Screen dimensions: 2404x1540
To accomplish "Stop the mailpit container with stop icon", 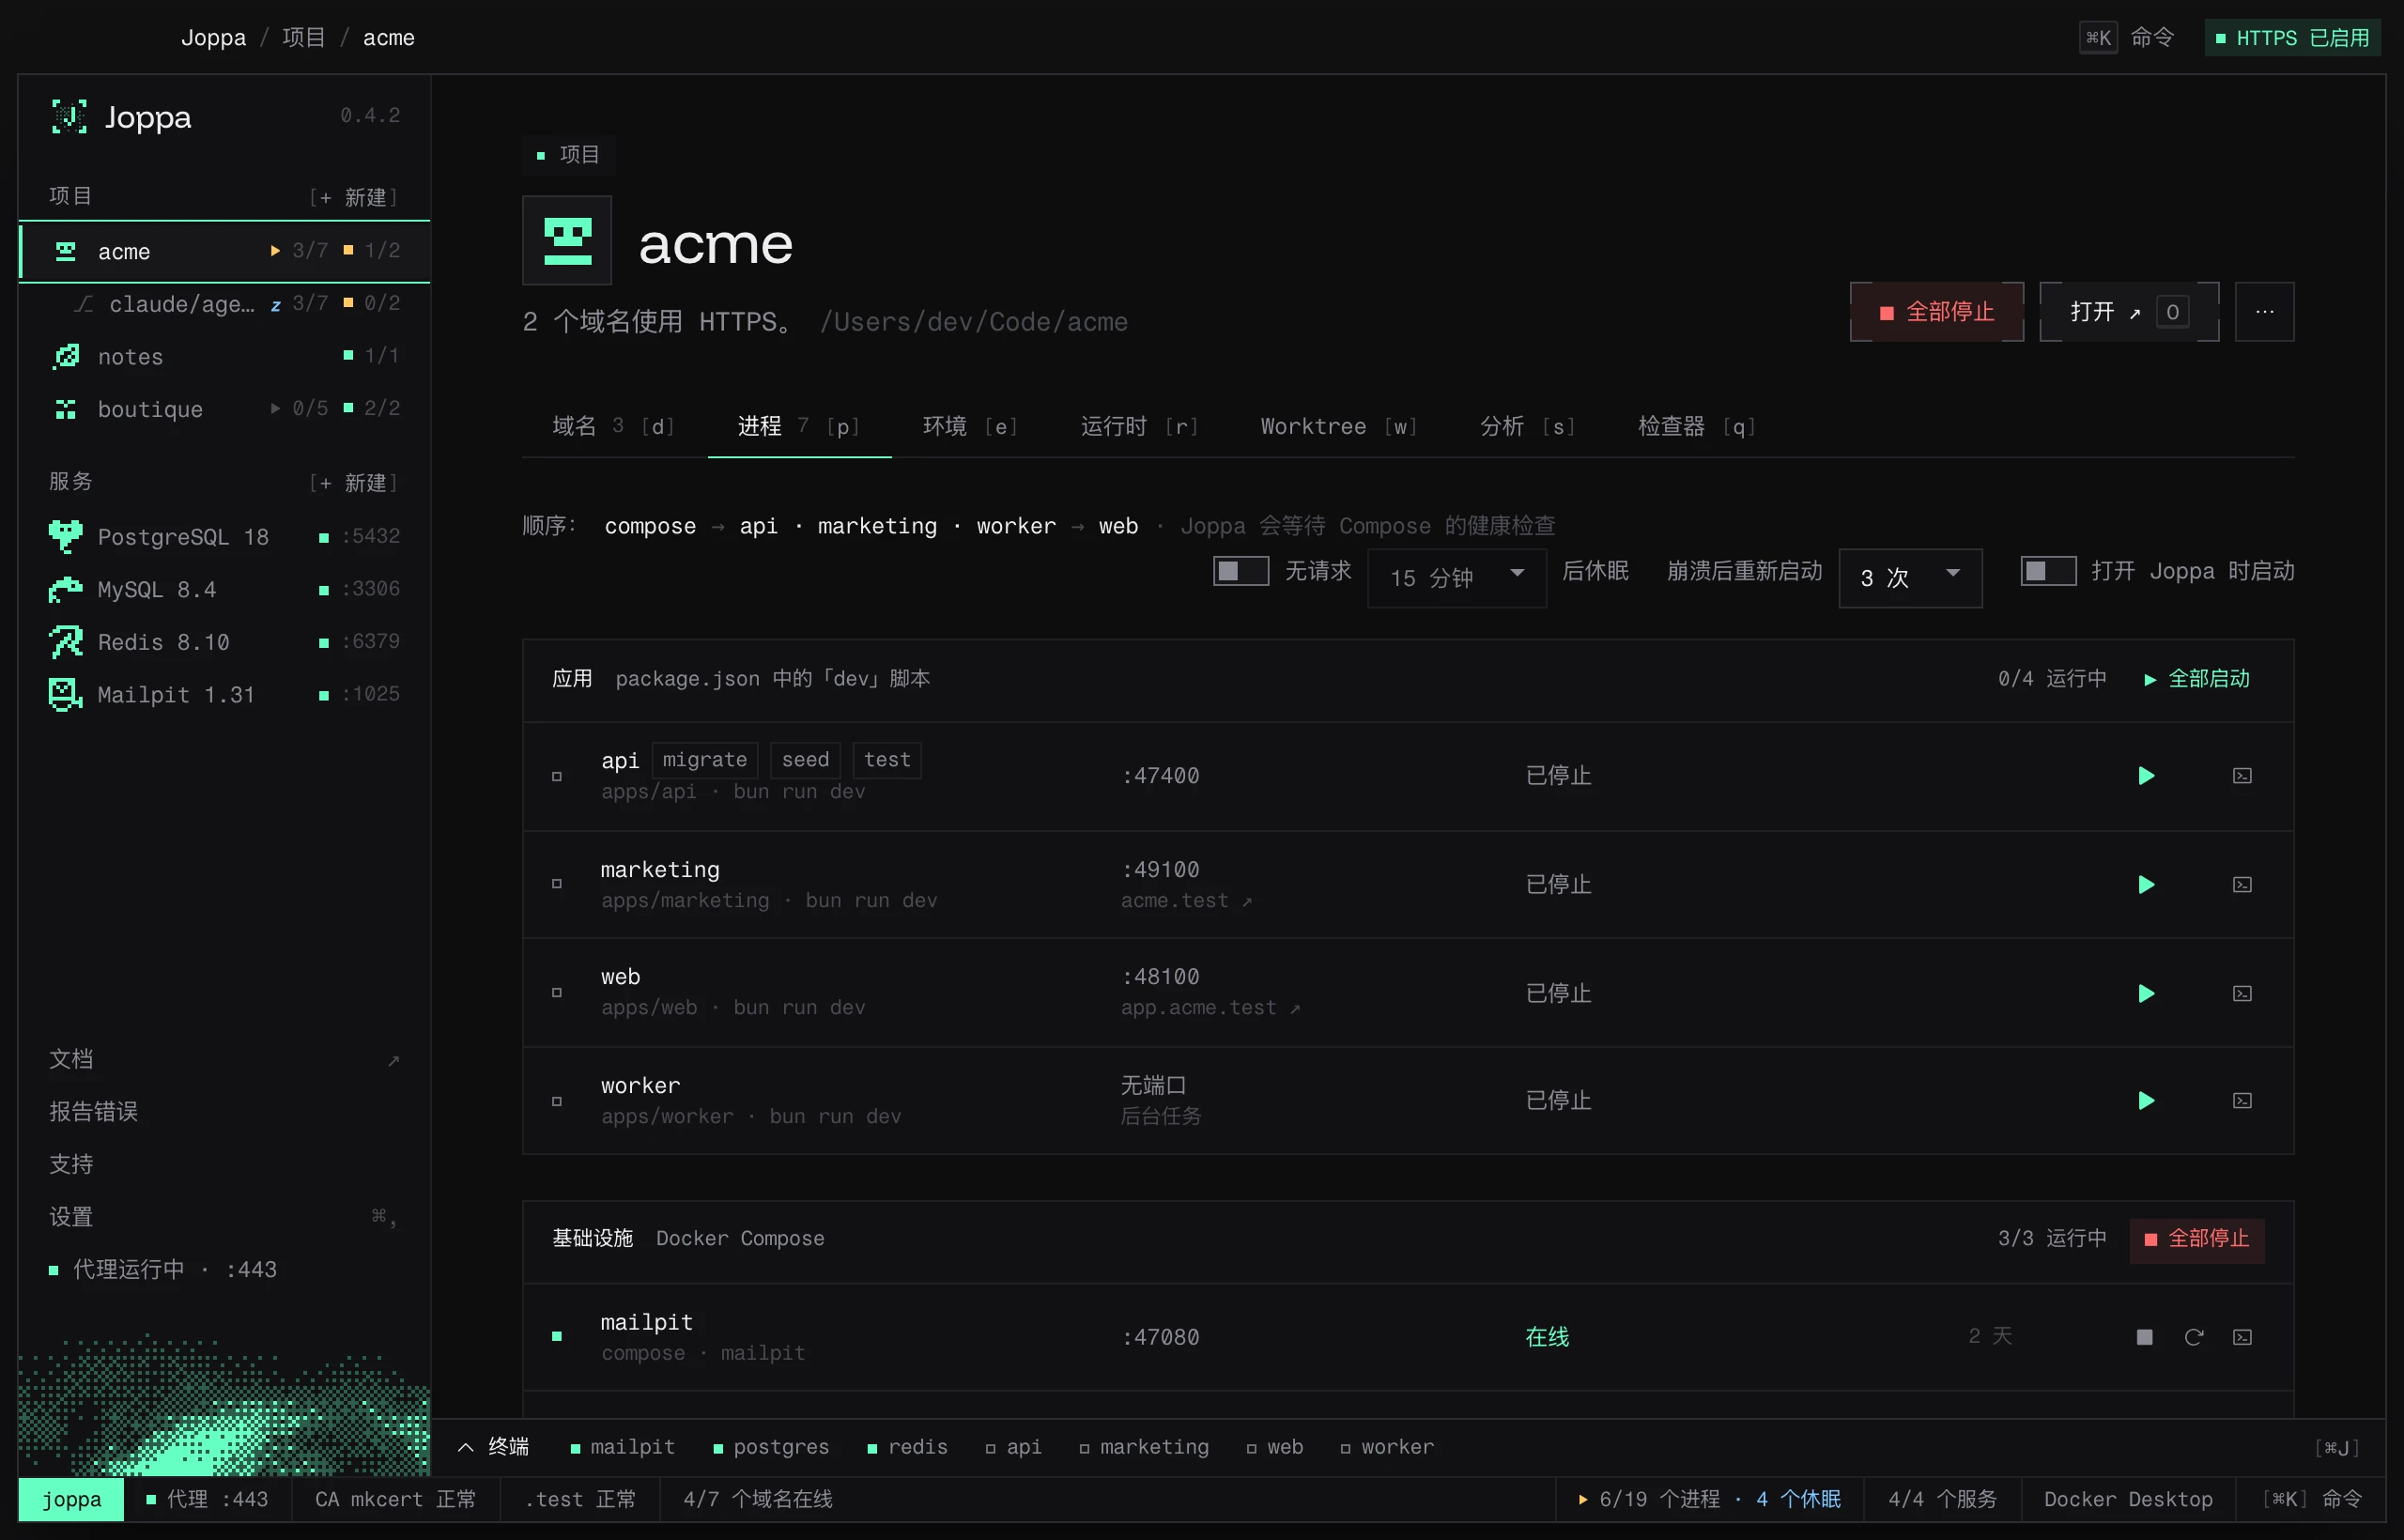I will [x=2144, y=1337].
